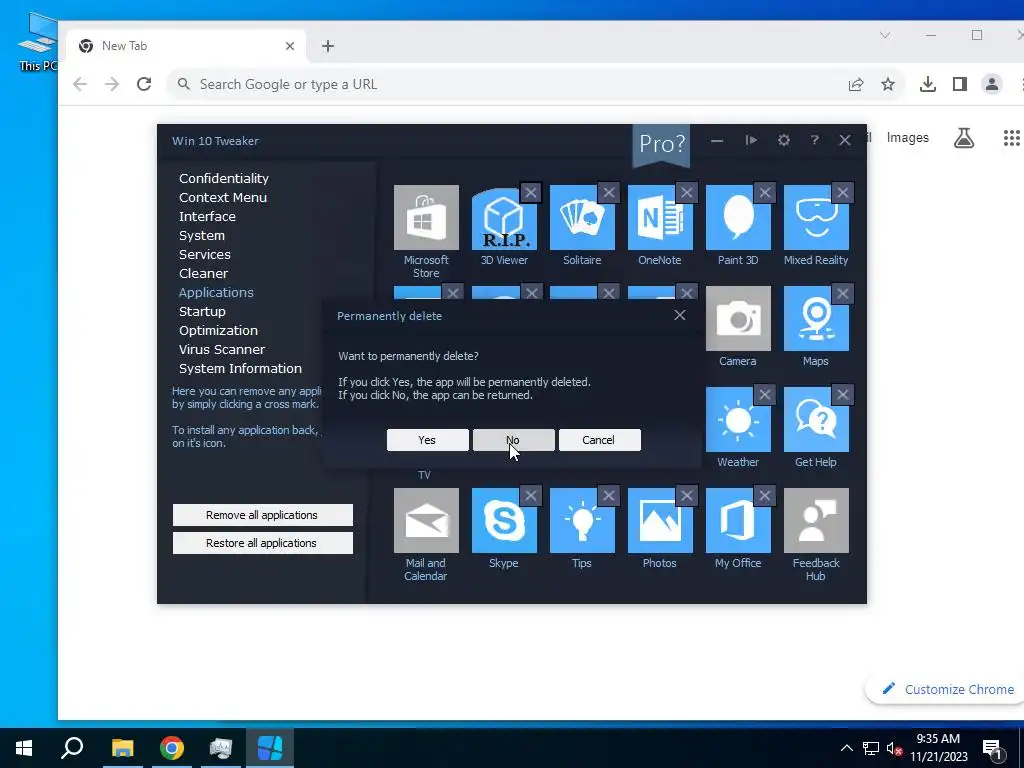Screen dimensions: 1024x768
Task: Open the Cleaner section
Action: coord(203,273)
